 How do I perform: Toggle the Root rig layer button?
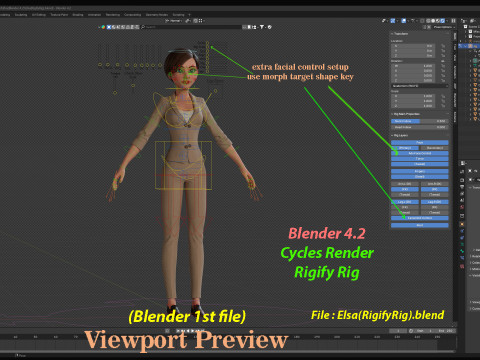(419, 225)
